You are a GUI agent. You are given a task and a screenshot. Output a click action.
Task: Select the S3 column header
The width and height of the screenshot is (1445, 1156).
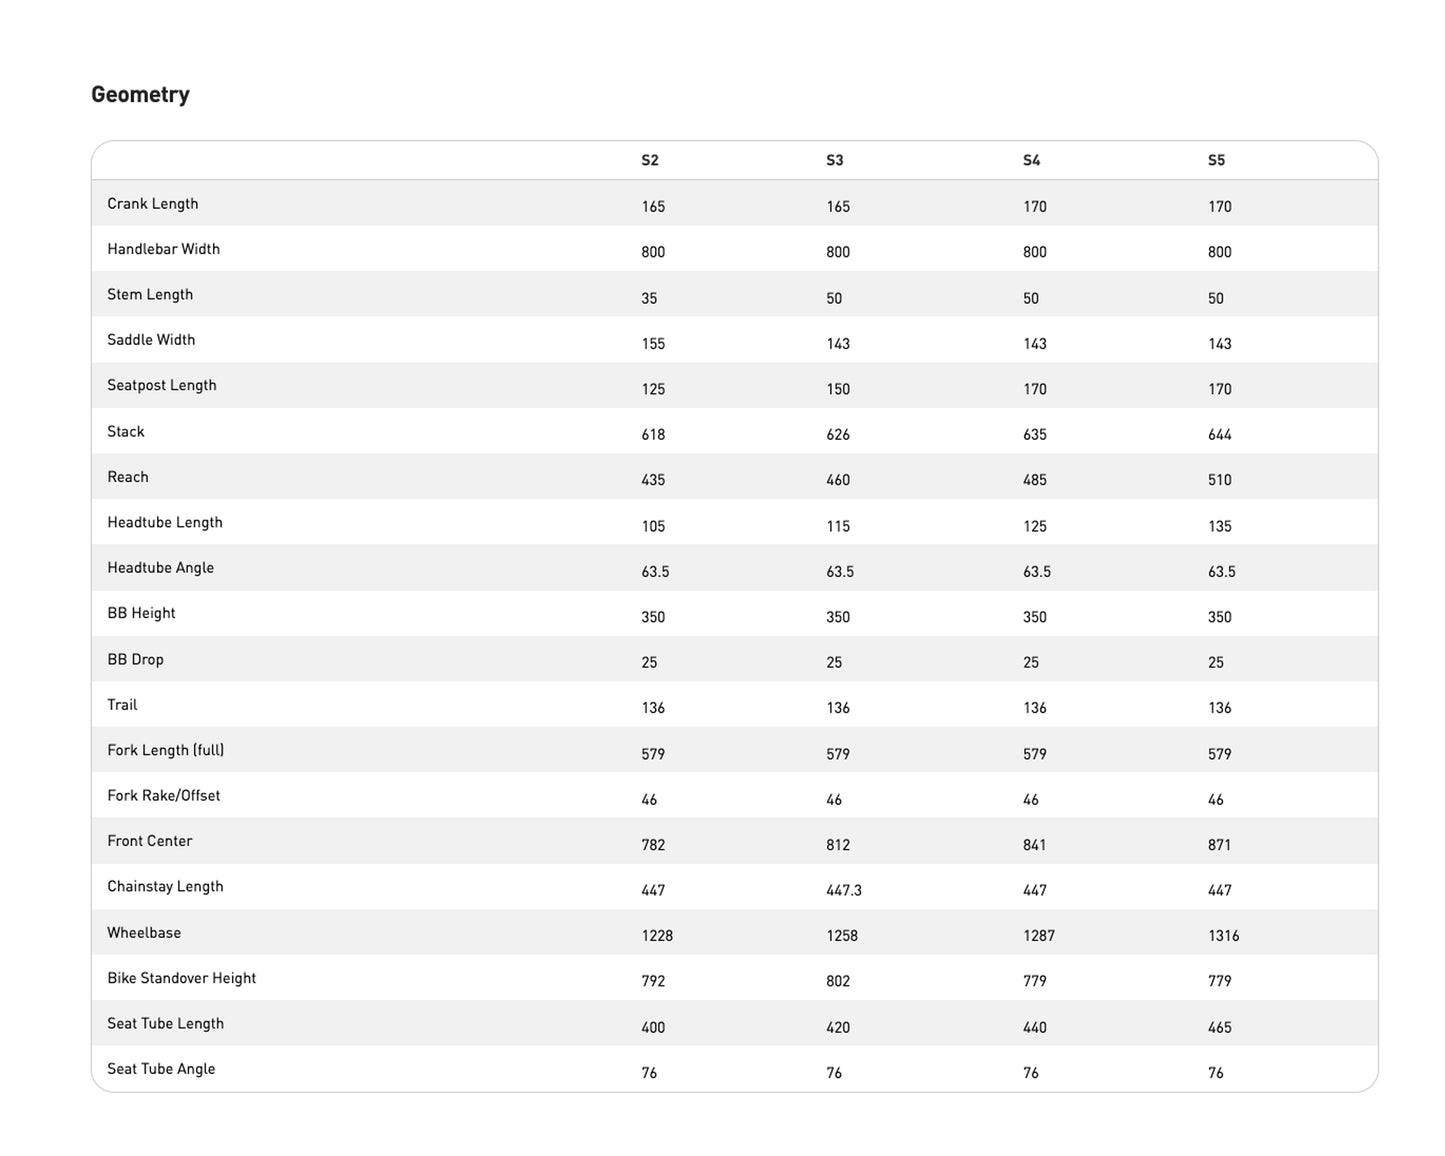tap(835, 160)
